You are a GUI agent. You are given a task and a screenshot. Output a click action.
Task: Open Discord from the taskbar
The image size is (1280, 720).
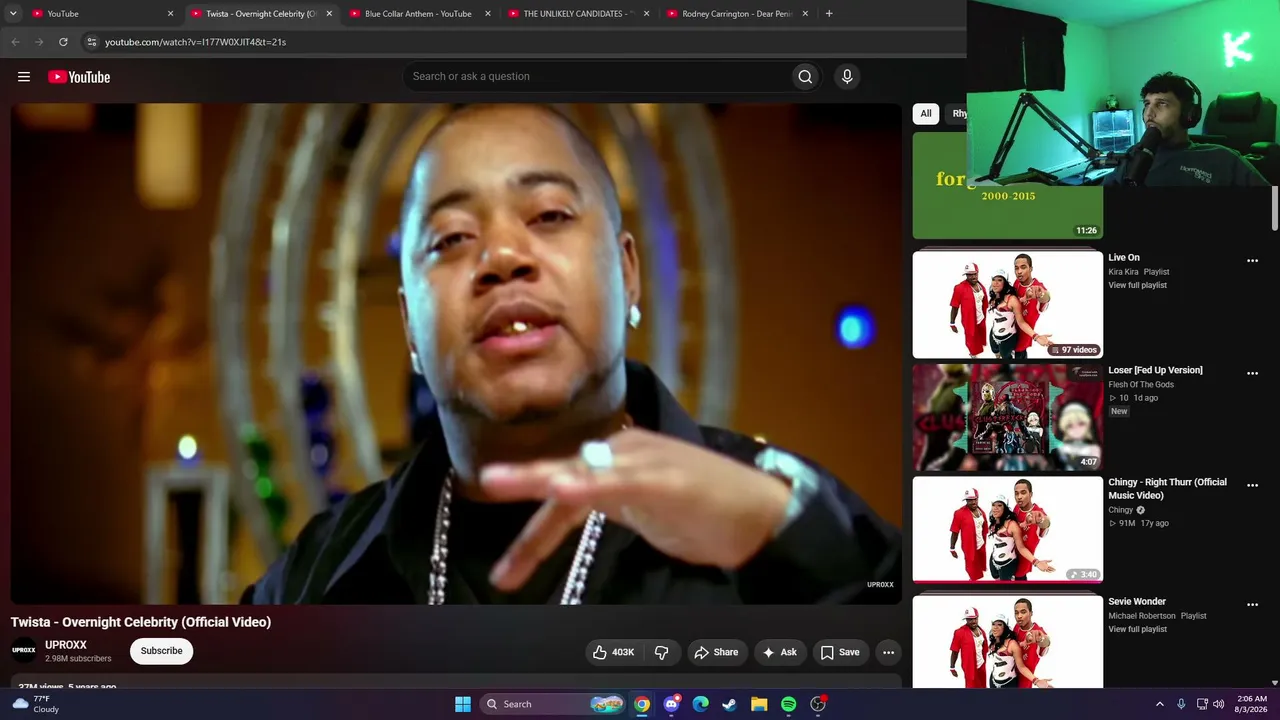pyautogui.click(x=671, y=704)
